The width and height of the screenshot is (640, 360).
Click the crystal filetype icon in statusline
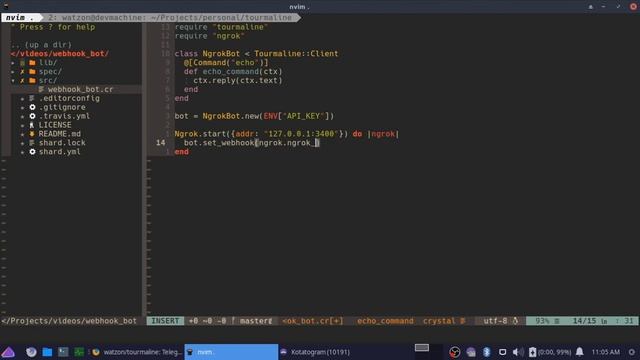point(463,321)
